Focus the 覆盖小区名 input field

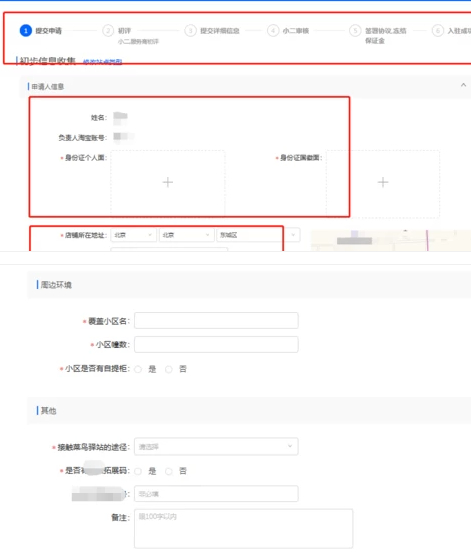point(216,321)
